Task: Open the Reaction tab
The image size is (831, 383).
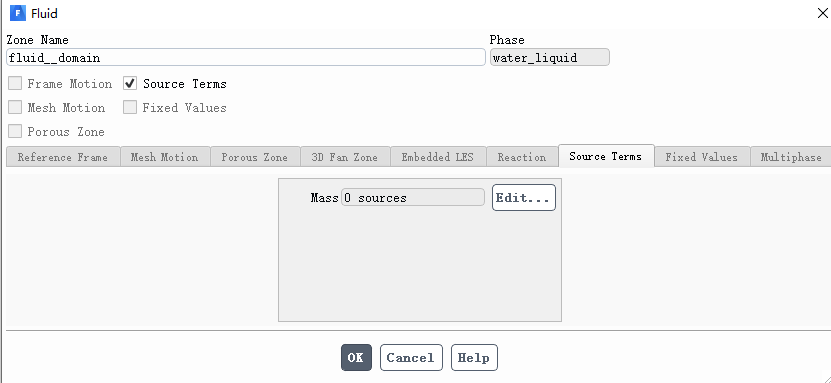Action: [522, 157]
